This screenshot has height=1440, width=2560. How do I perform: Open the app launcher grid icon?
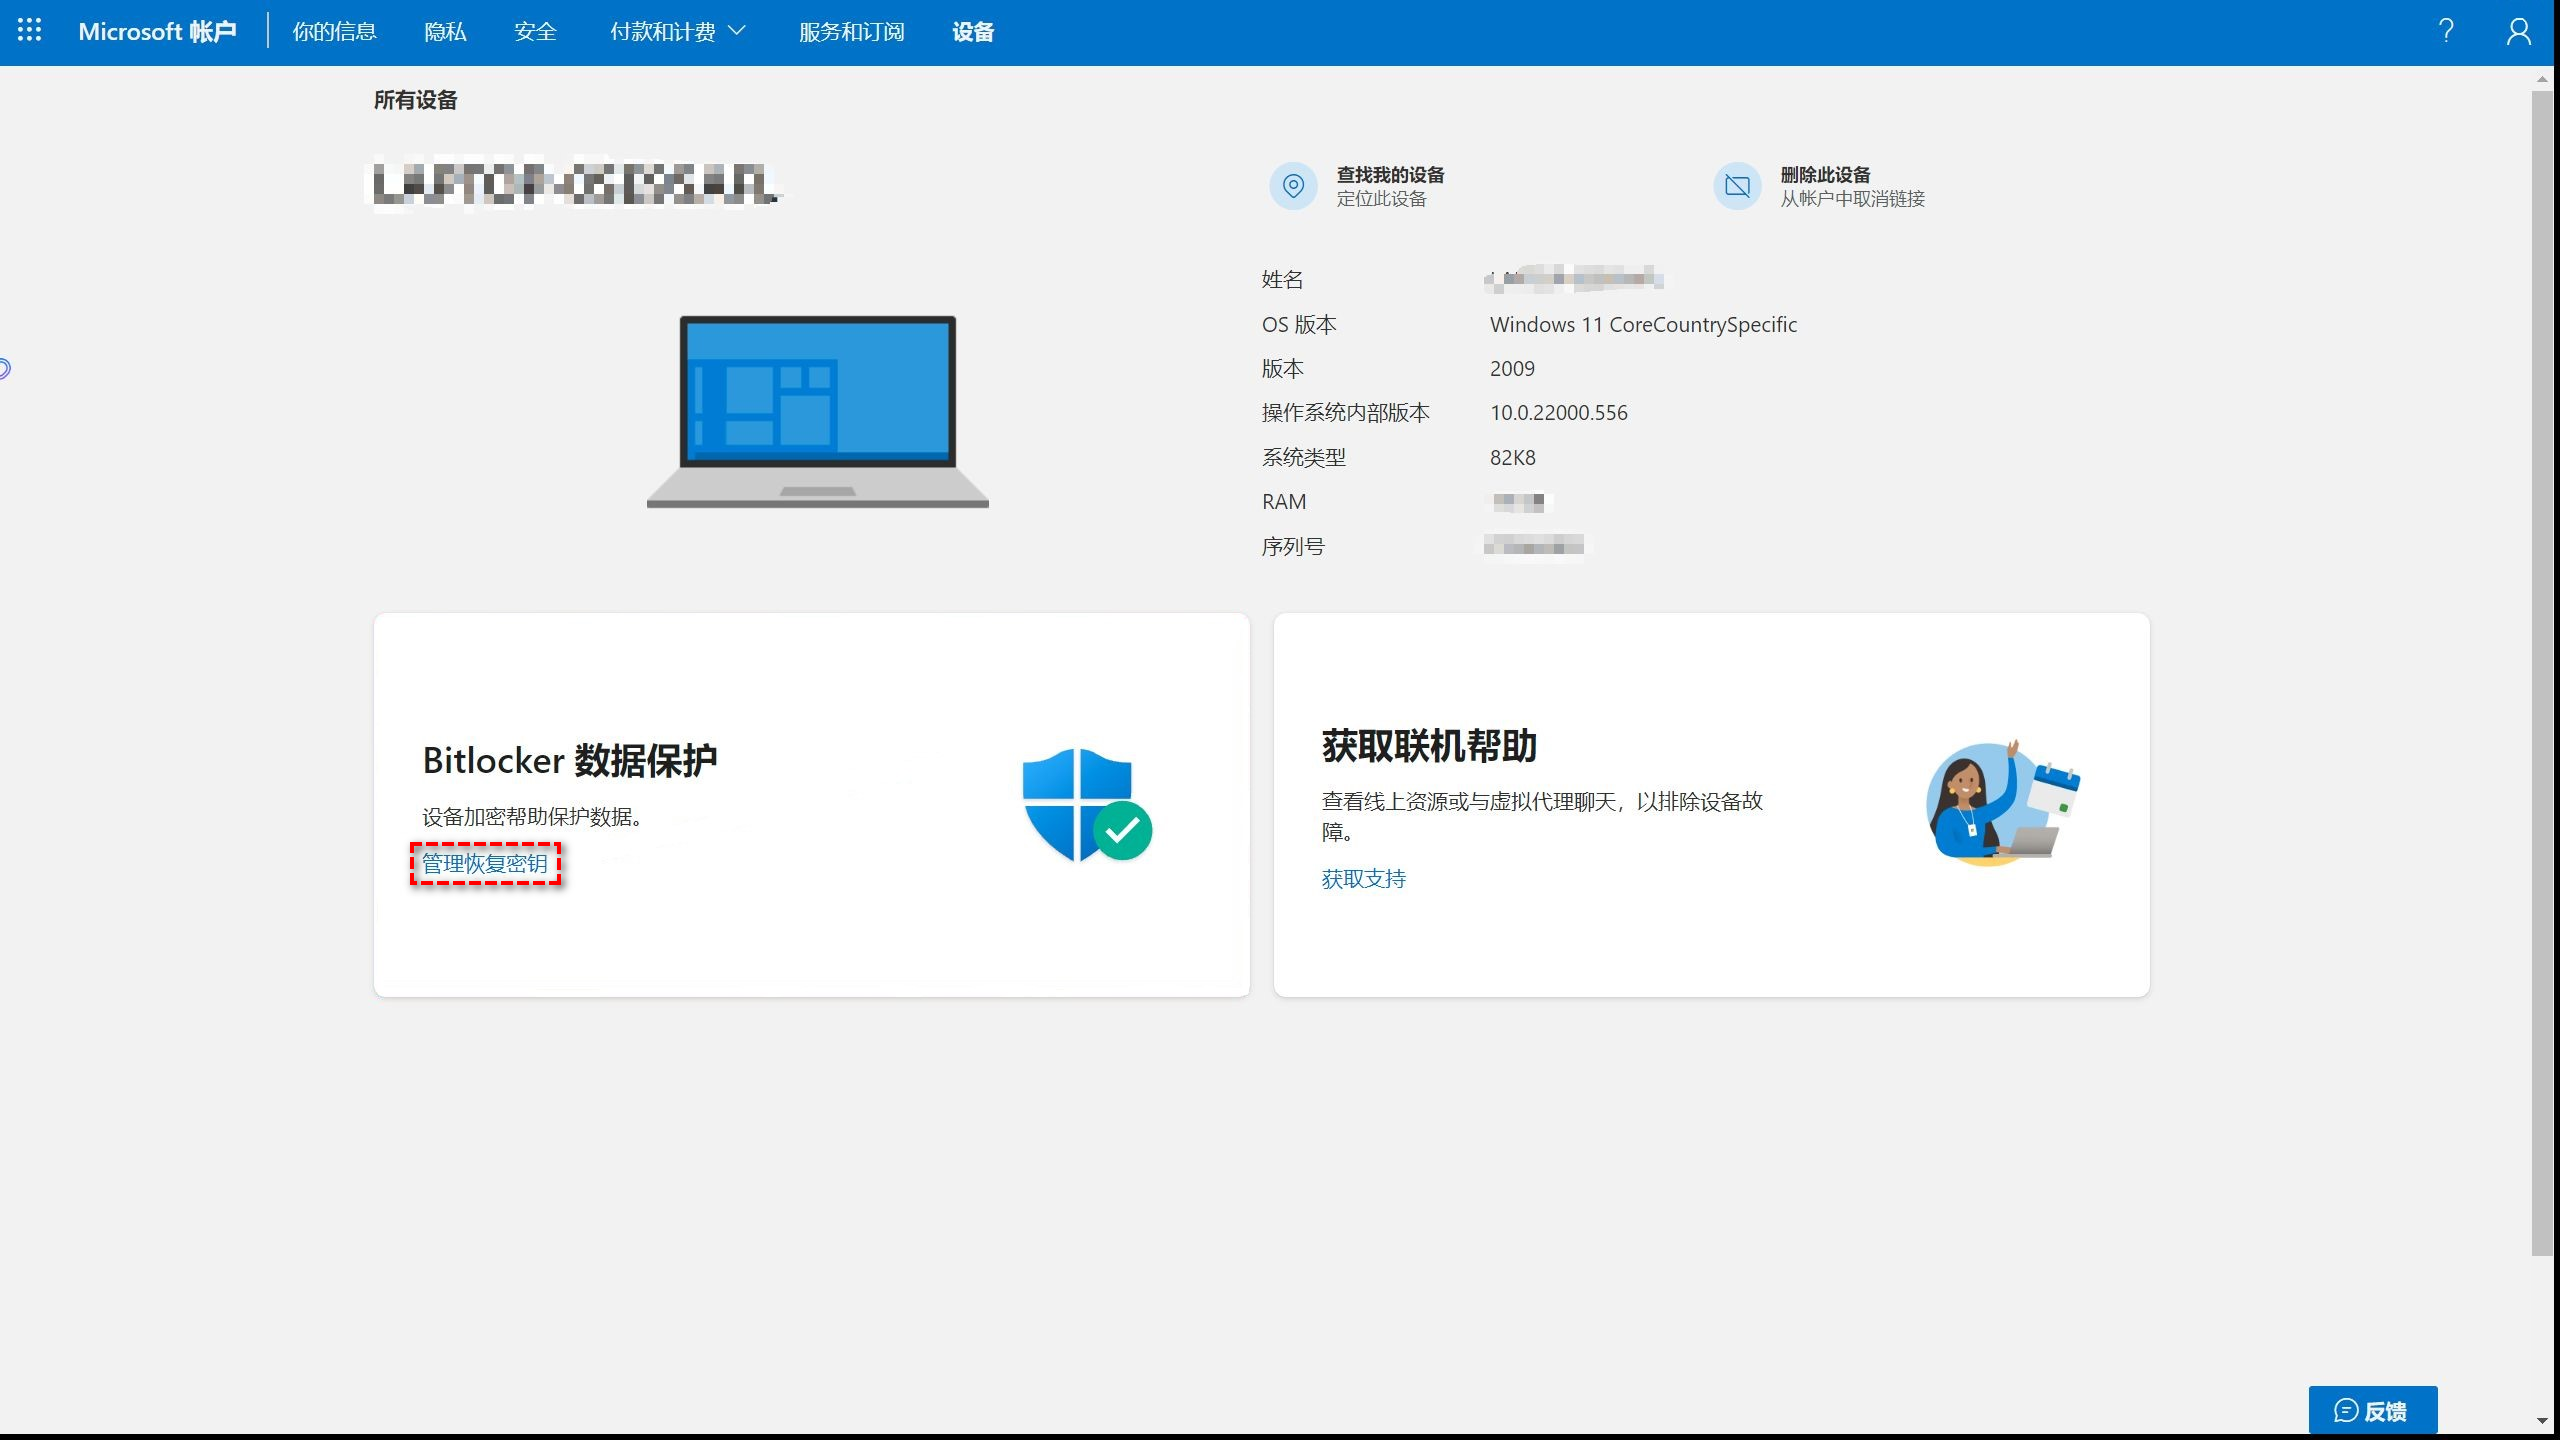click(30, 31)
